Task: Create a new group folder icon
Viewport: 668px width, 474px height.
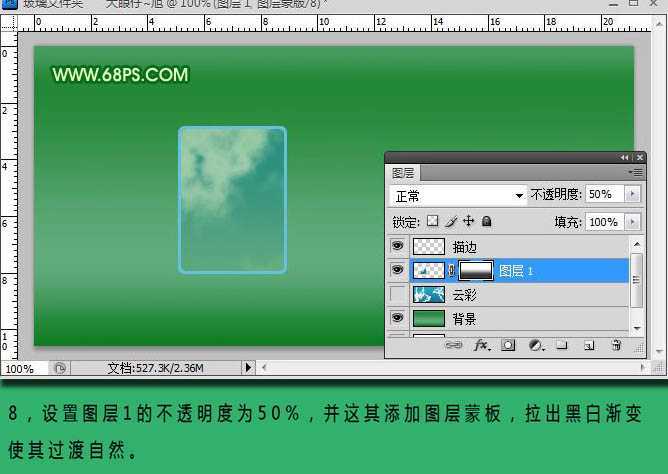Action: tap(562, 345)
